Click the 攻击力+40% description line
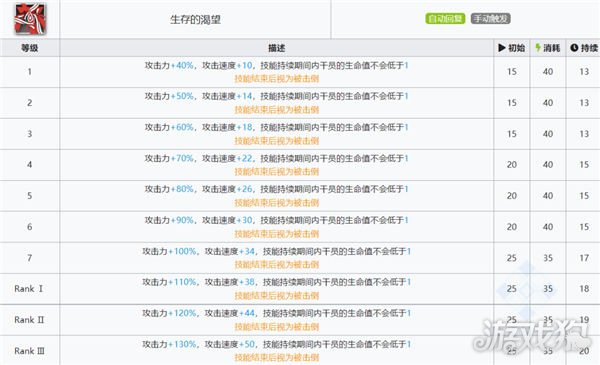 click(x=276, y=65)
